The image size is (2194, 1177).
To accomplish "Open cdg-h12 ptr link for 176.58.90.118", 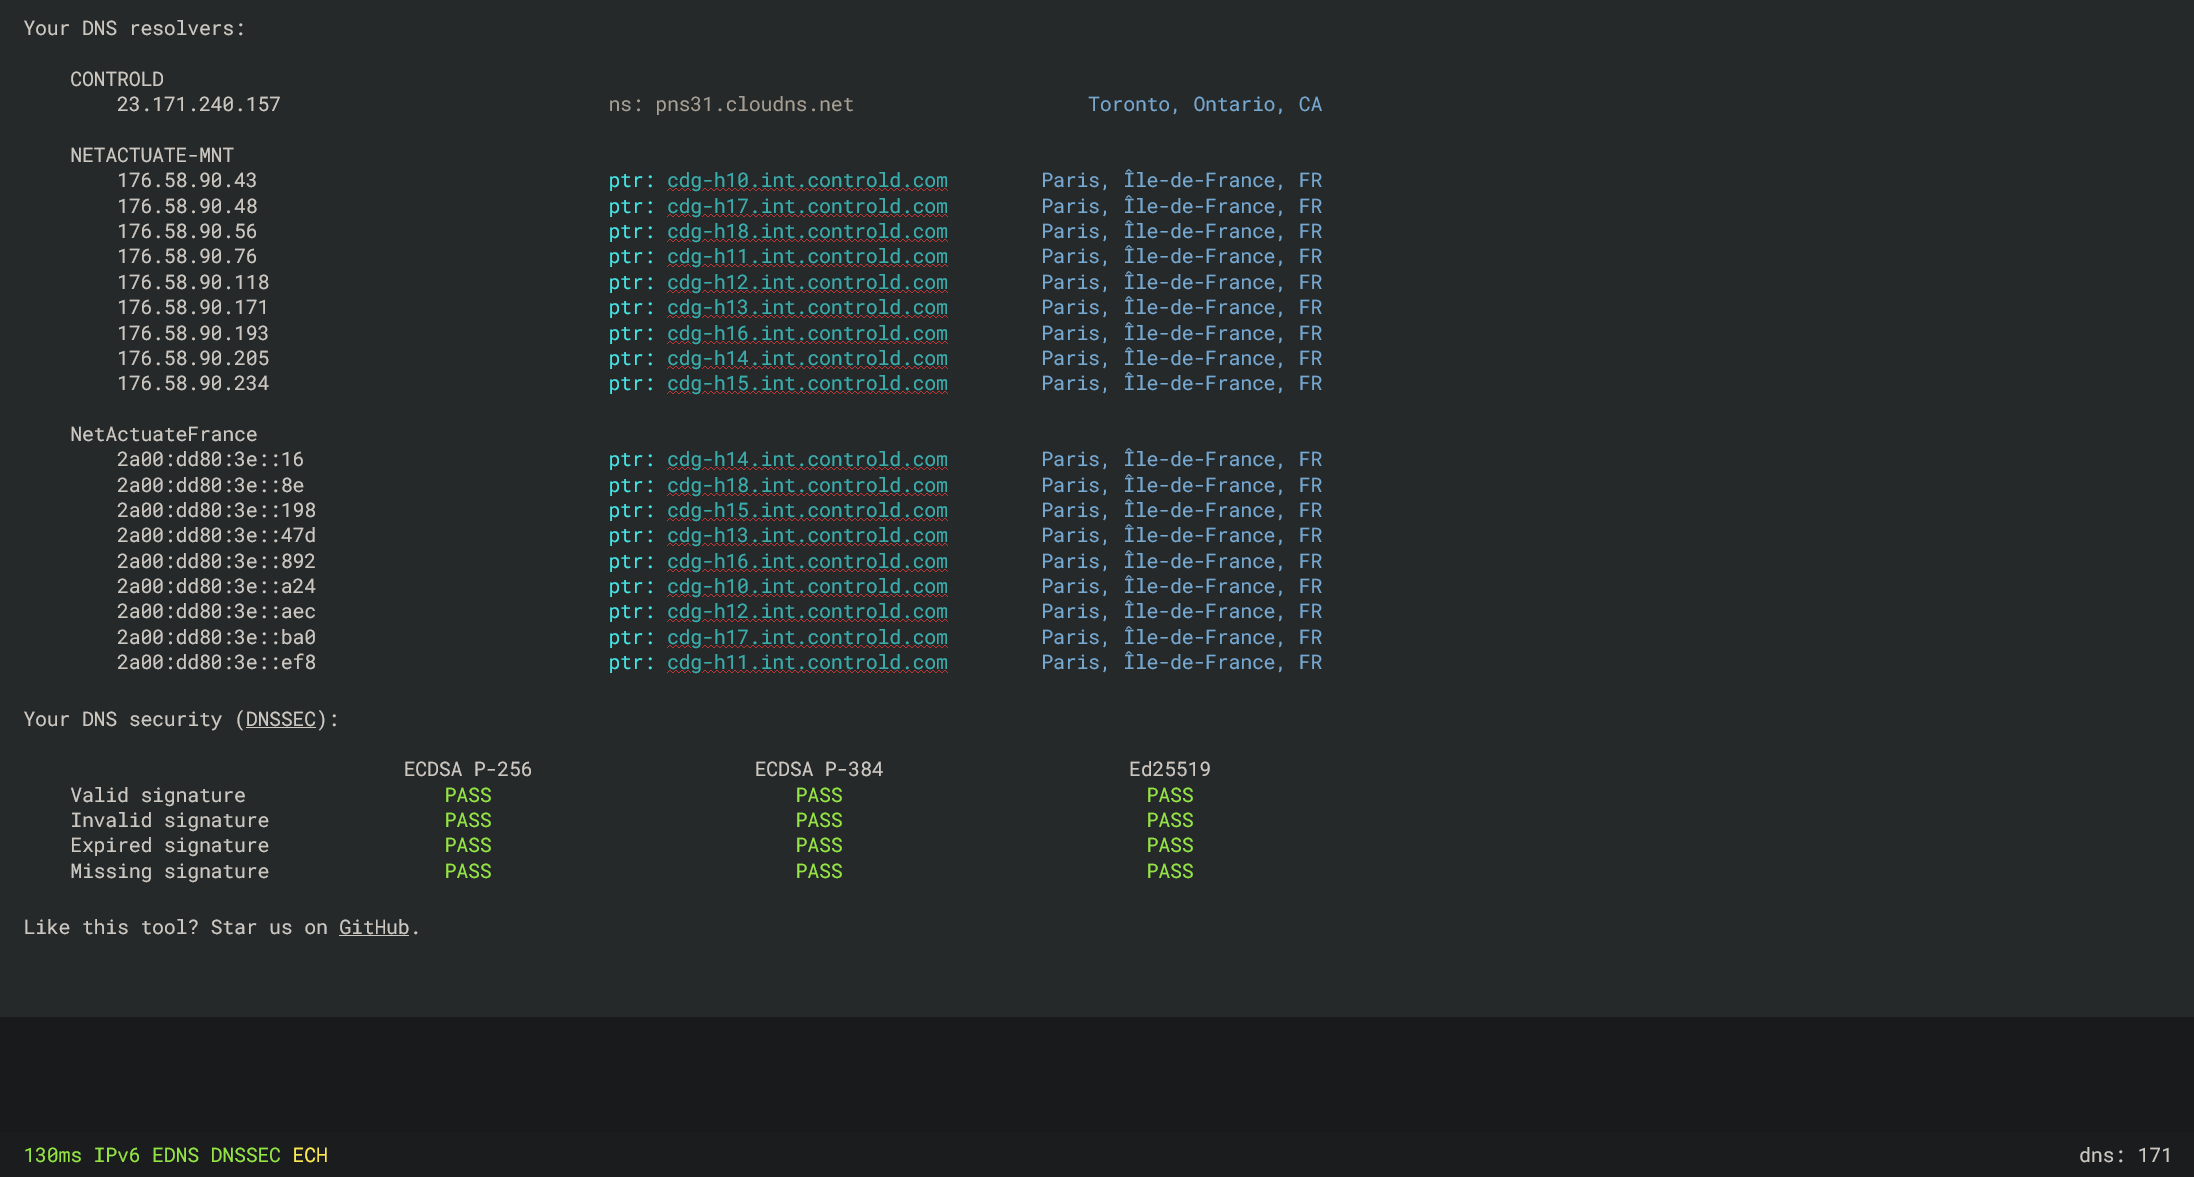I will [x=807, y=282].
